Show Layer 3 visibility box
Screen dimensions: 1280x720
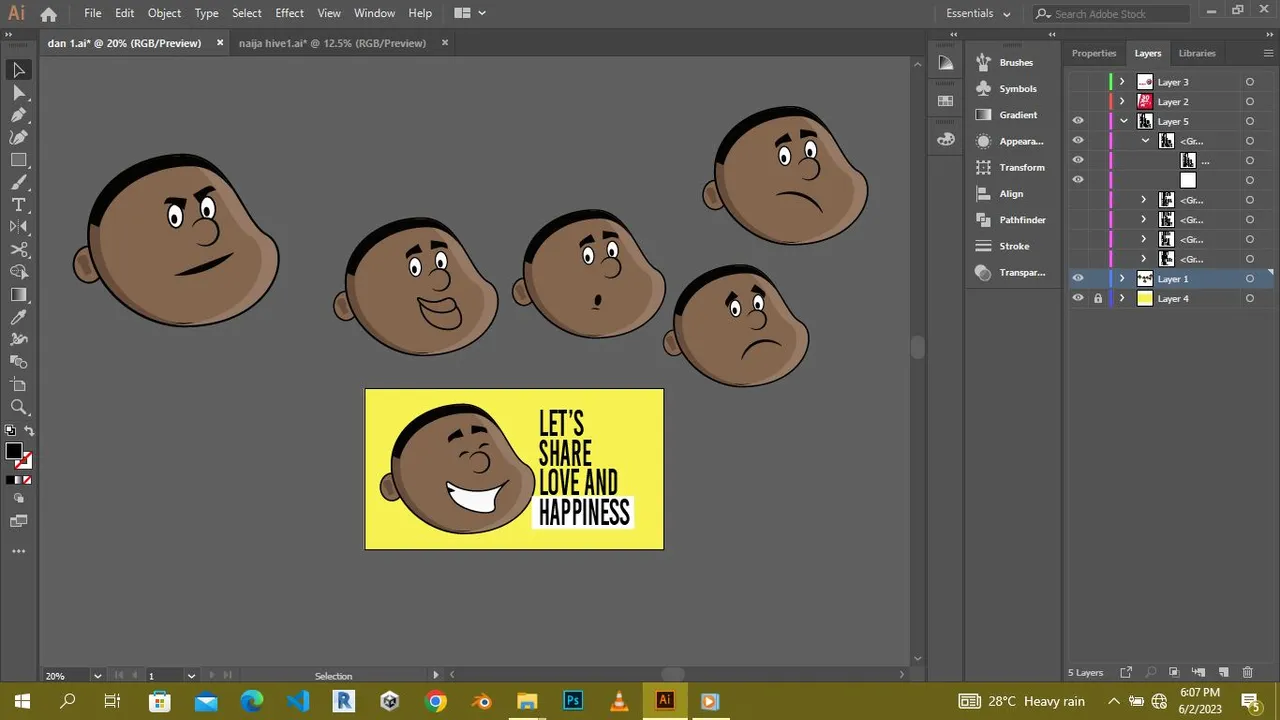(1078, 82)
